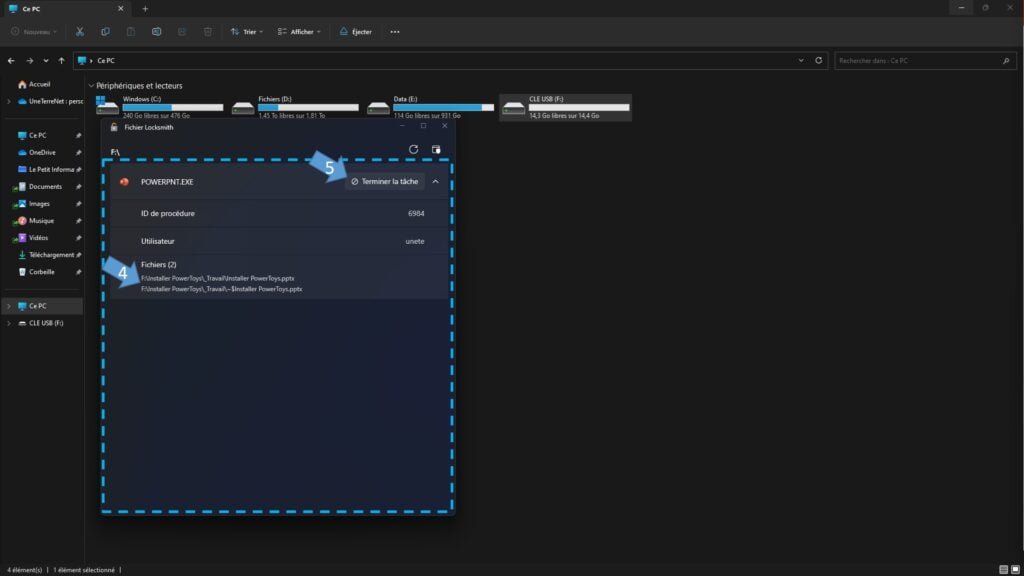Image resolution: width=1024 pixels, height=576 pixels.
Task: Click the Delete trash icon in Explorer toolbar
Action: tap(208, 31)
